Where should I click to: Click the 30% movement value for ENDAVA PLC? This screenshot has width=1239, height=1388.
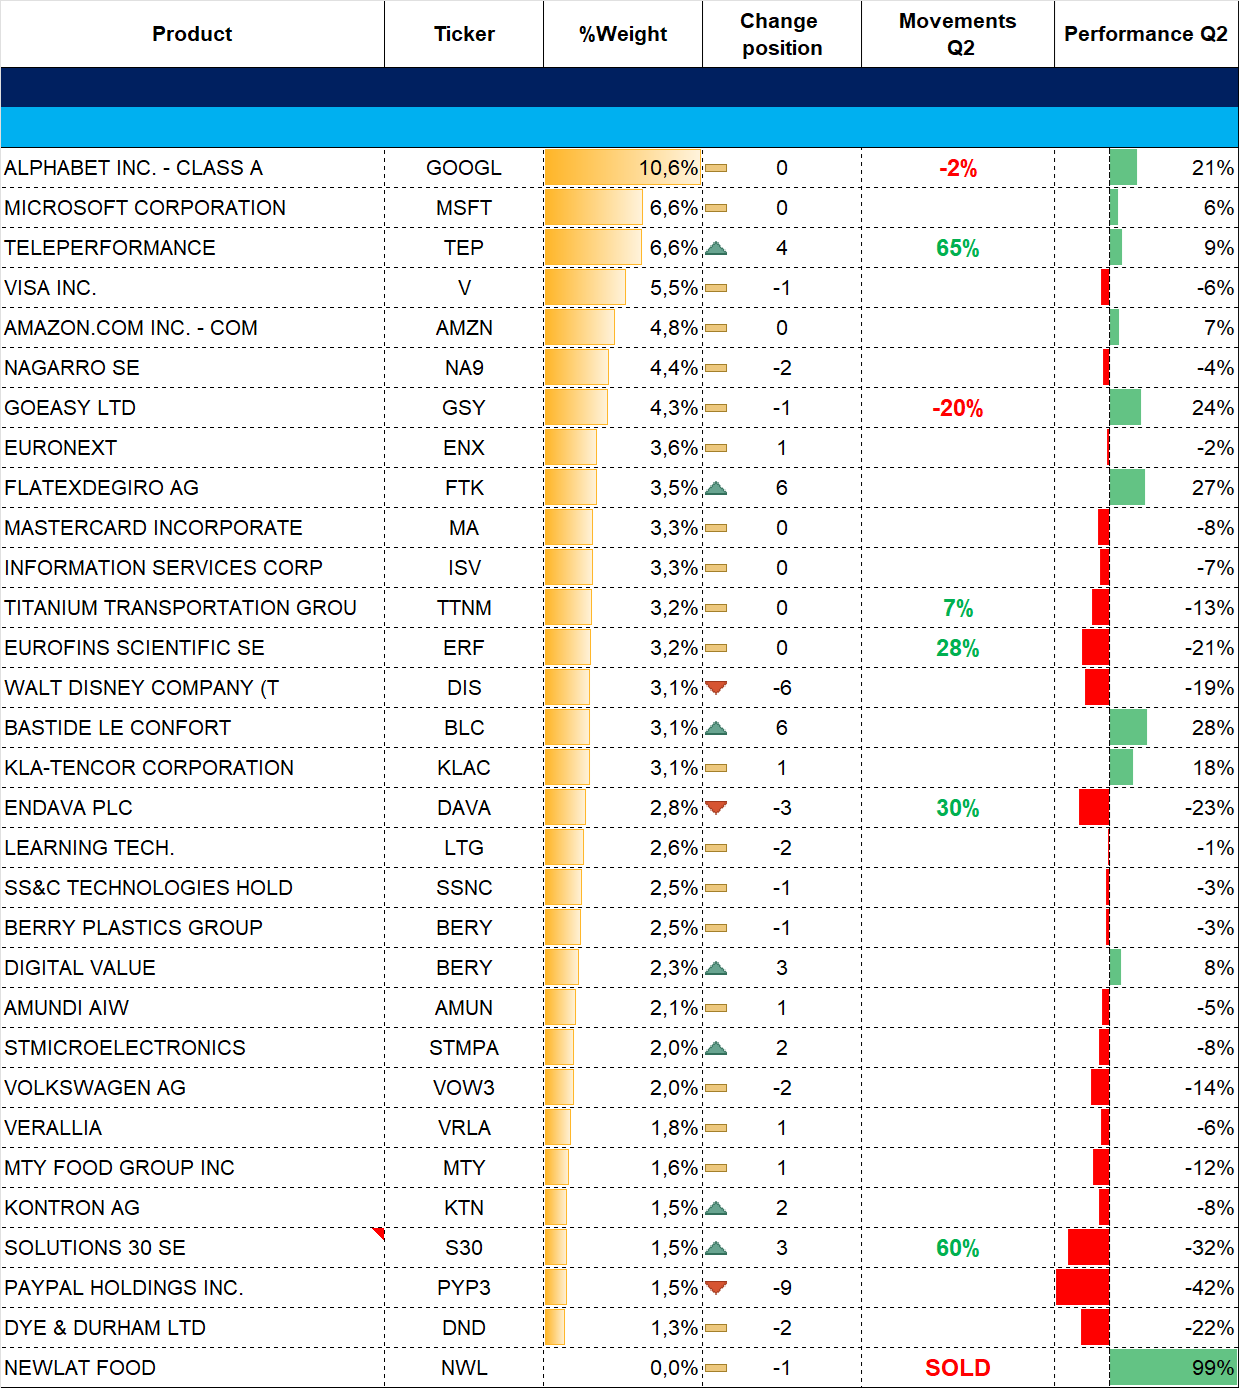[x=958, y=808]
